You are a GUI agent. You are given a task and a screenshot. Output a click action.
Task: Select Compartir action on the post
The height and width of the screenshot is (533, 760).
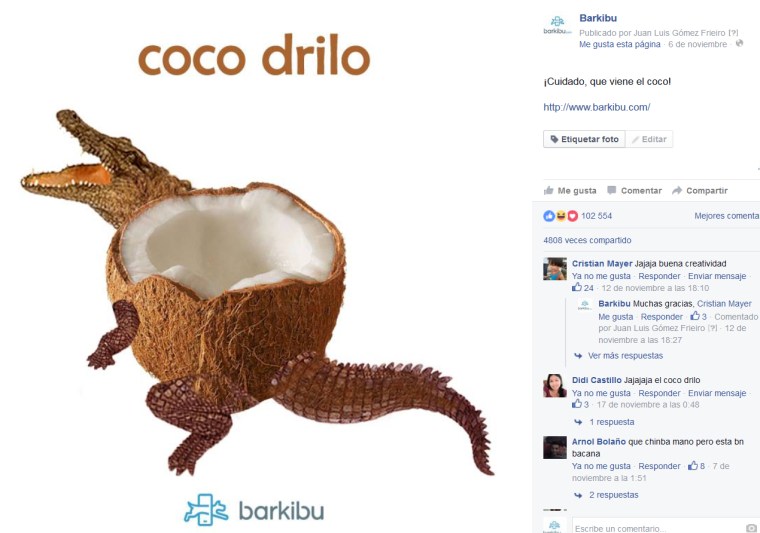click(x=700, y=190)
